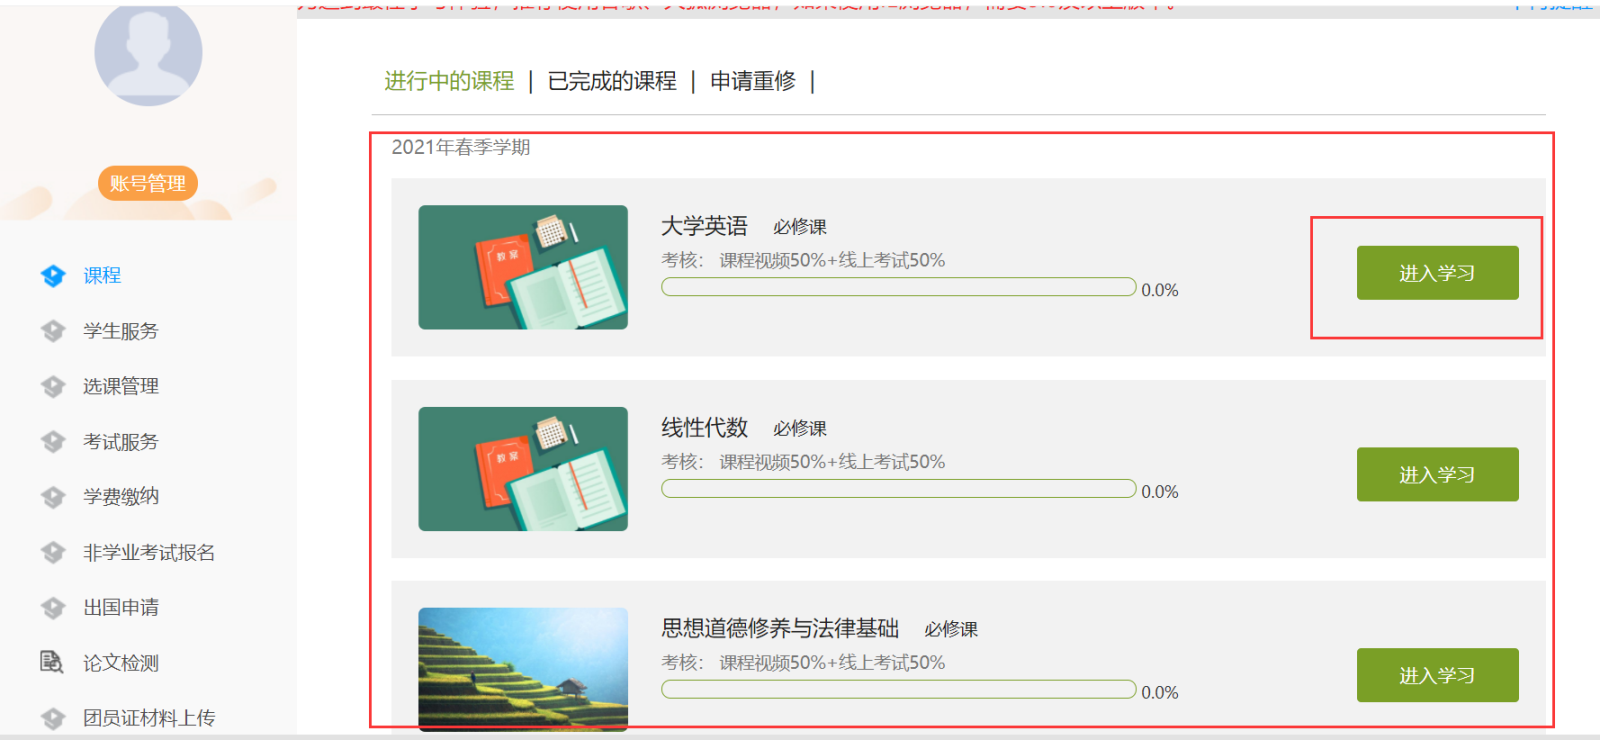Click the 学费缴纳 sidebar icon
Viewport: 1600px width, 740px height.
coord(53,497)
